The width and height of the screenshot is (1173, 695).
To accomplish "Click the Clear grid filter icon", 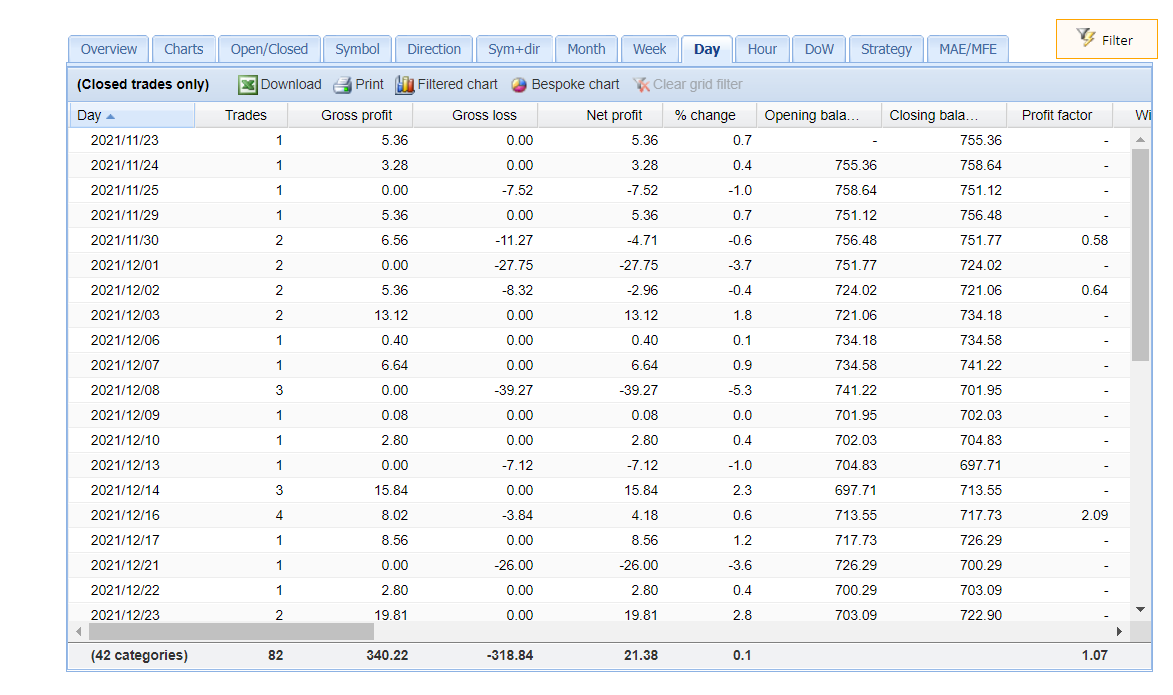I will (641, 84).
